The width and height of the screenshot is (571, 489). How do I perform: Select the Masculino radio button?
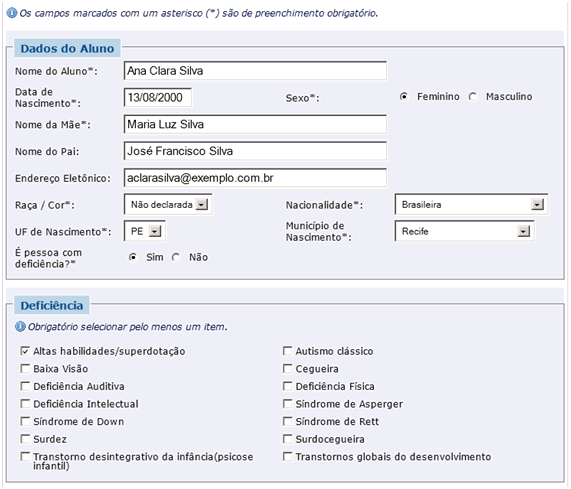473,97
